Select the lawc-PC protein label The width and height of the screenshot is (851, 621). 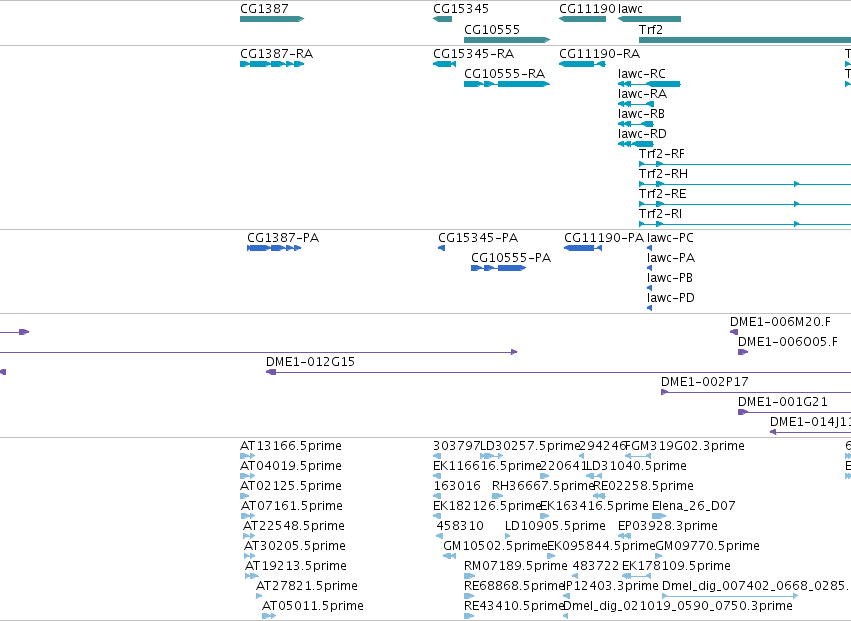click(670, 238)
